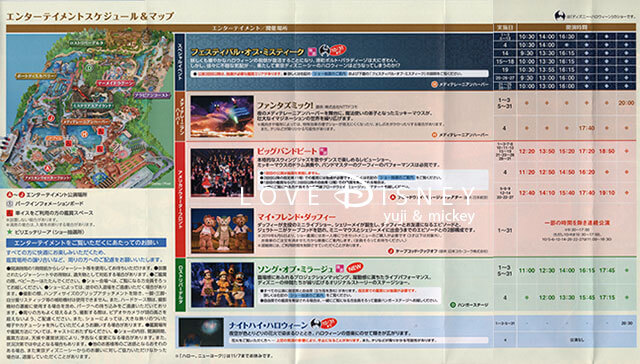Click the Halloween Mickey icon beside フェスティバル・オブ・ミスティーク
The height and width of the screenshot is (364, 640).
[x=324, y=50]
